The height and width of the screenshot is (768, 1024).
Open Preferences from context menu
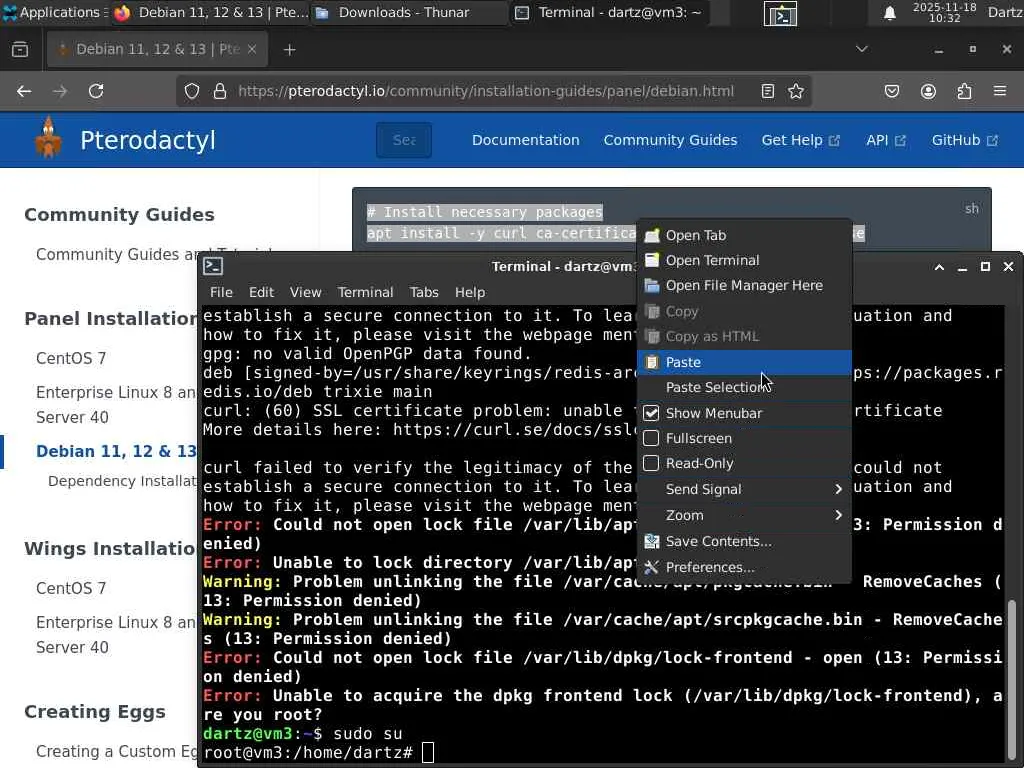(744, 568)
